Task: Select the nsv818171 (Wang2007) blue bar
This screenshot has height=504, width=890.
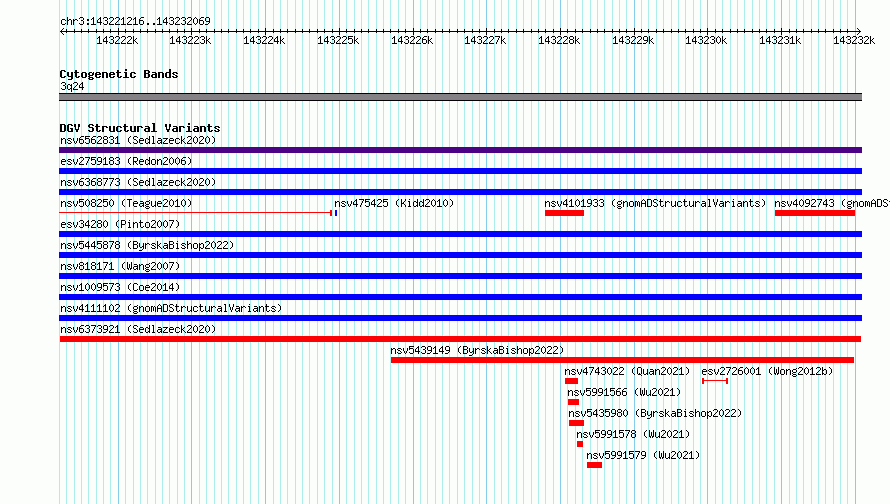Action: (460, 276)
